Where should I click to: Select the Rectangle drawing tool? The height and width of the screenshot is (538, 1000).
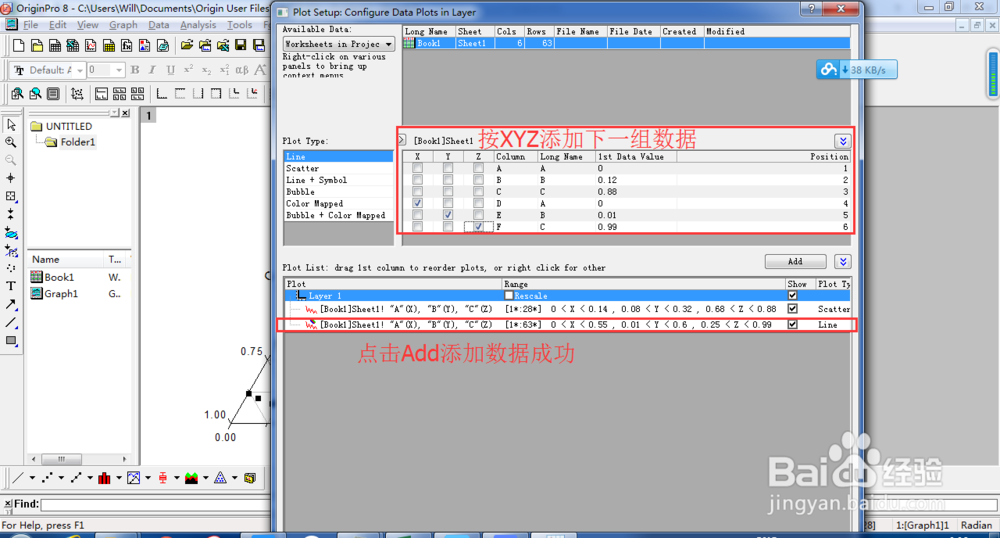[11, 340]
